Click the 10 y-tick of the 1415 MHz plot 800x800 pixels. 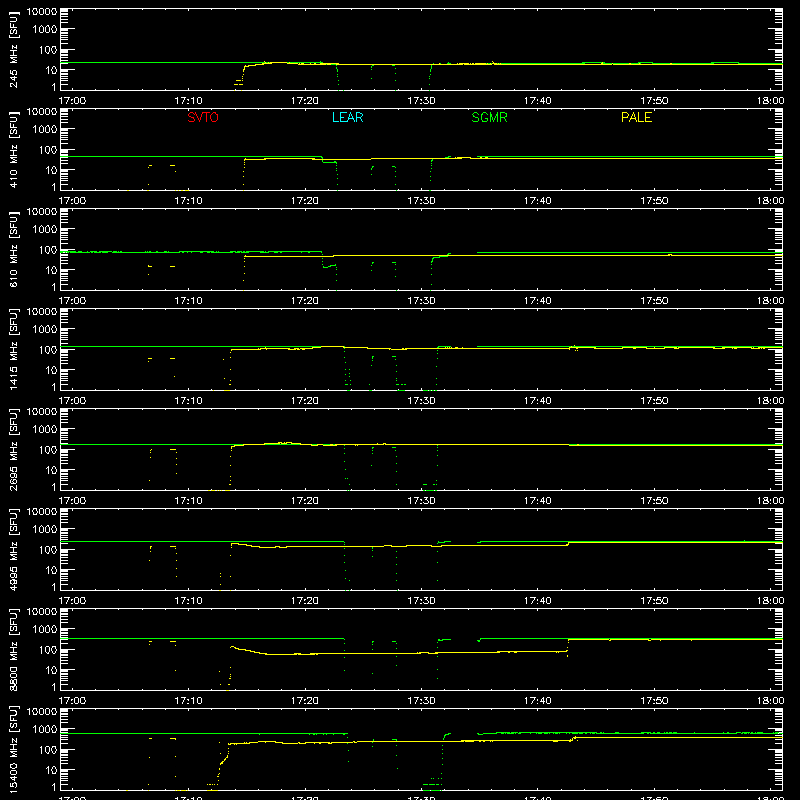52,370
